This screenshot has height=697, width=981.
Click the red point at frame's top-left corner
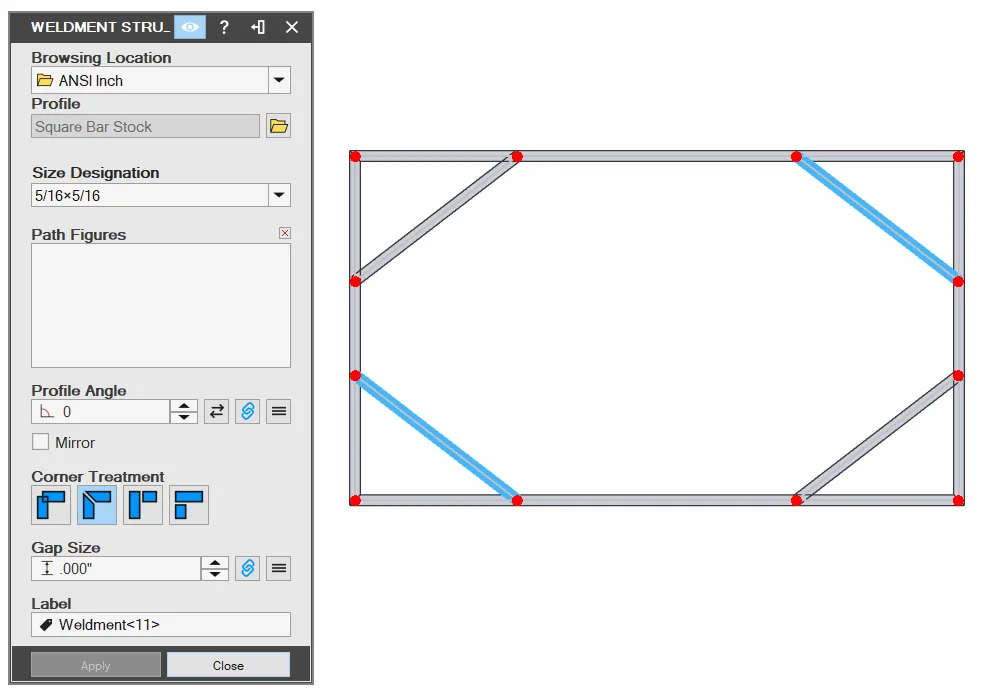point(355,156)
